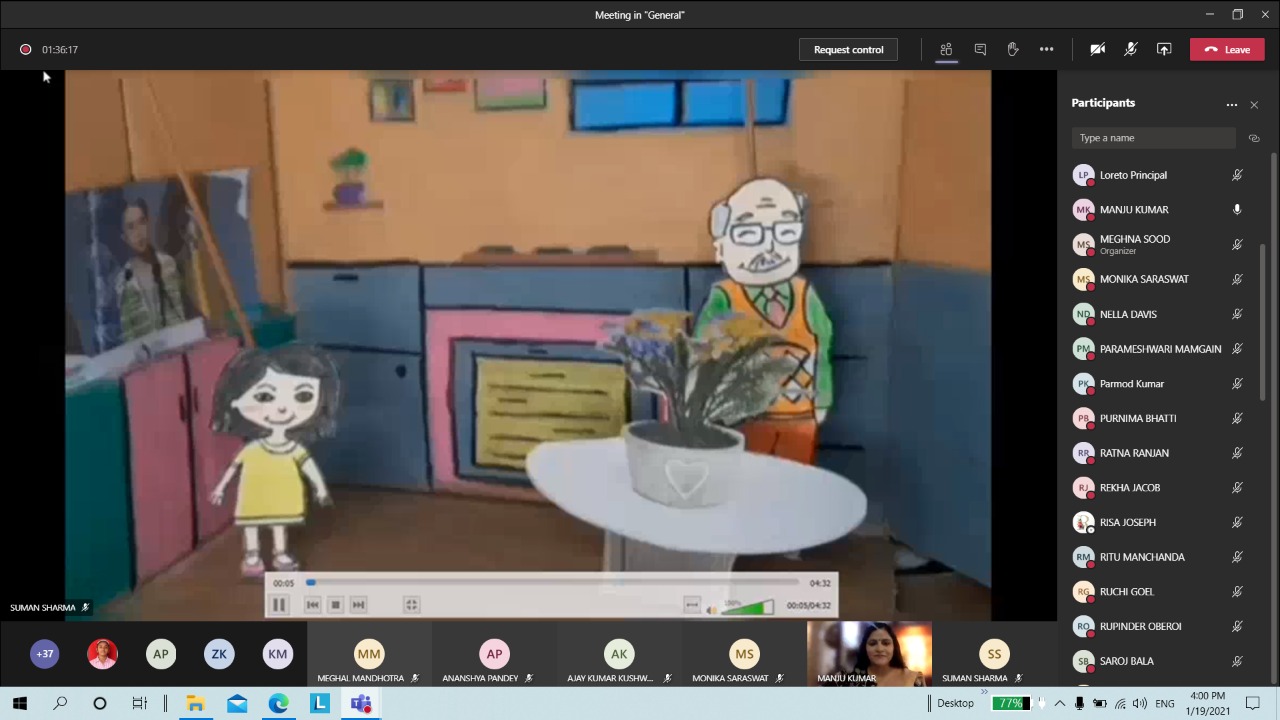Open the share content tray
This screenshot has width=1280, height=720.
[1164, 49]
